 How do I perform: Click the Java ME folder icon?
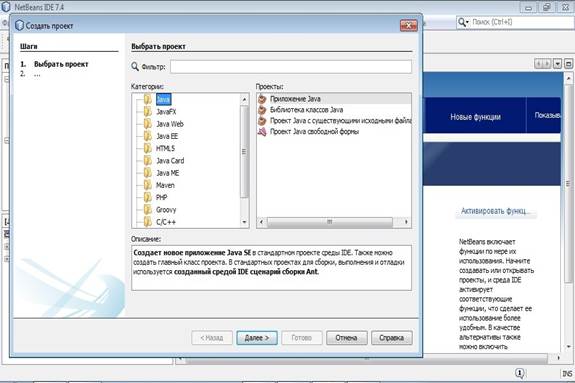[x=148, y=173]
